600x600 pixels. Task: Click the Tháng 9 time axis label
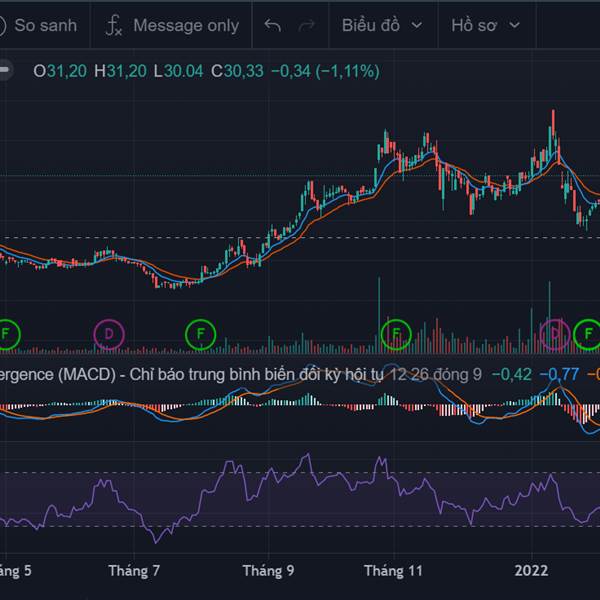tap(268, 571)
